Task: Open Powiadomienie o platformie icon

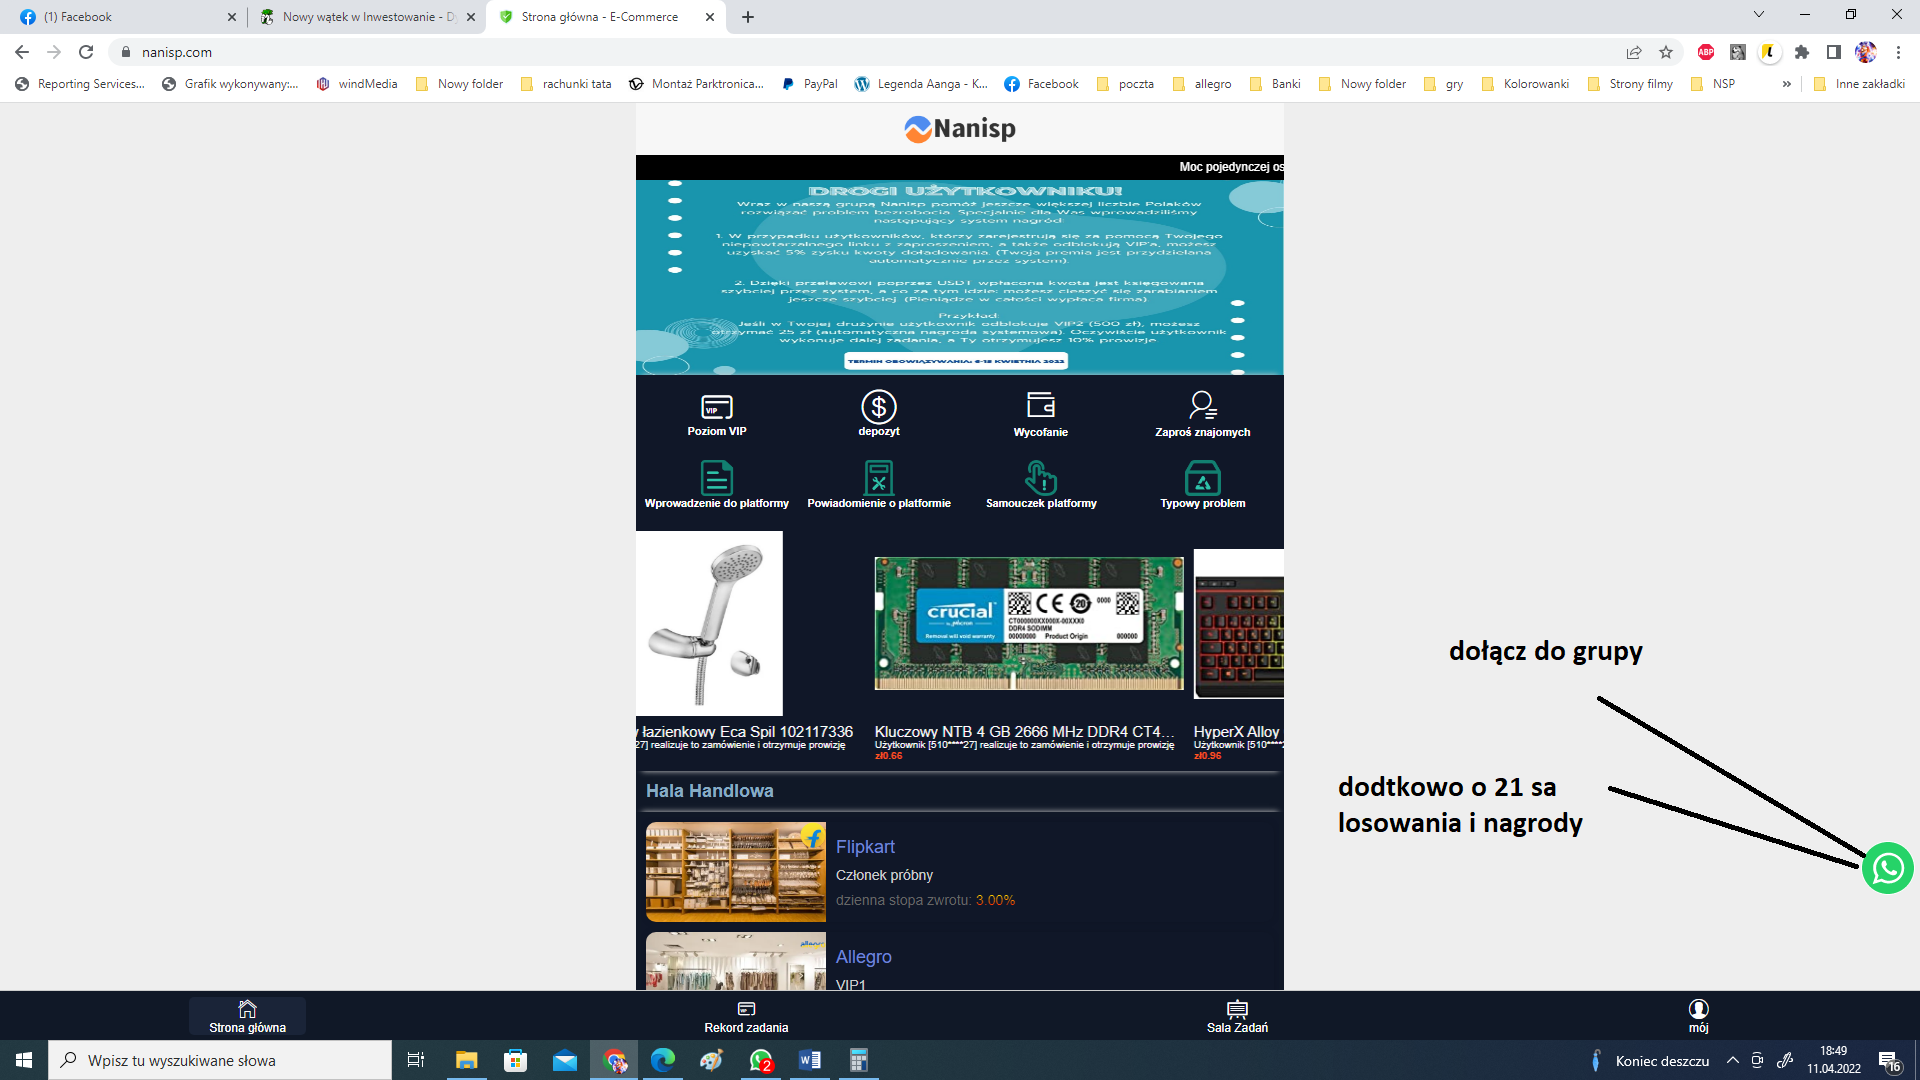Action: coord(879,478)
